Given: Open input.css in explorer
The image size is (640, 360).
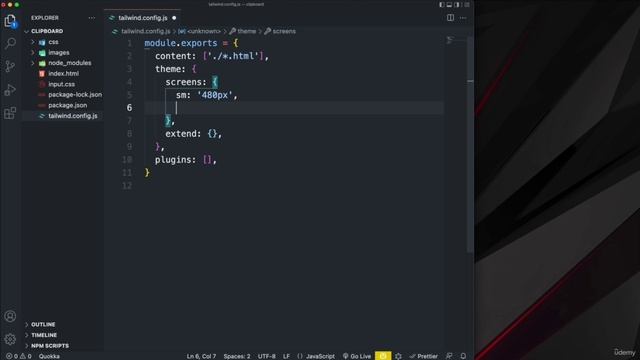Looking at the screenshot, I should coord(61,84).
